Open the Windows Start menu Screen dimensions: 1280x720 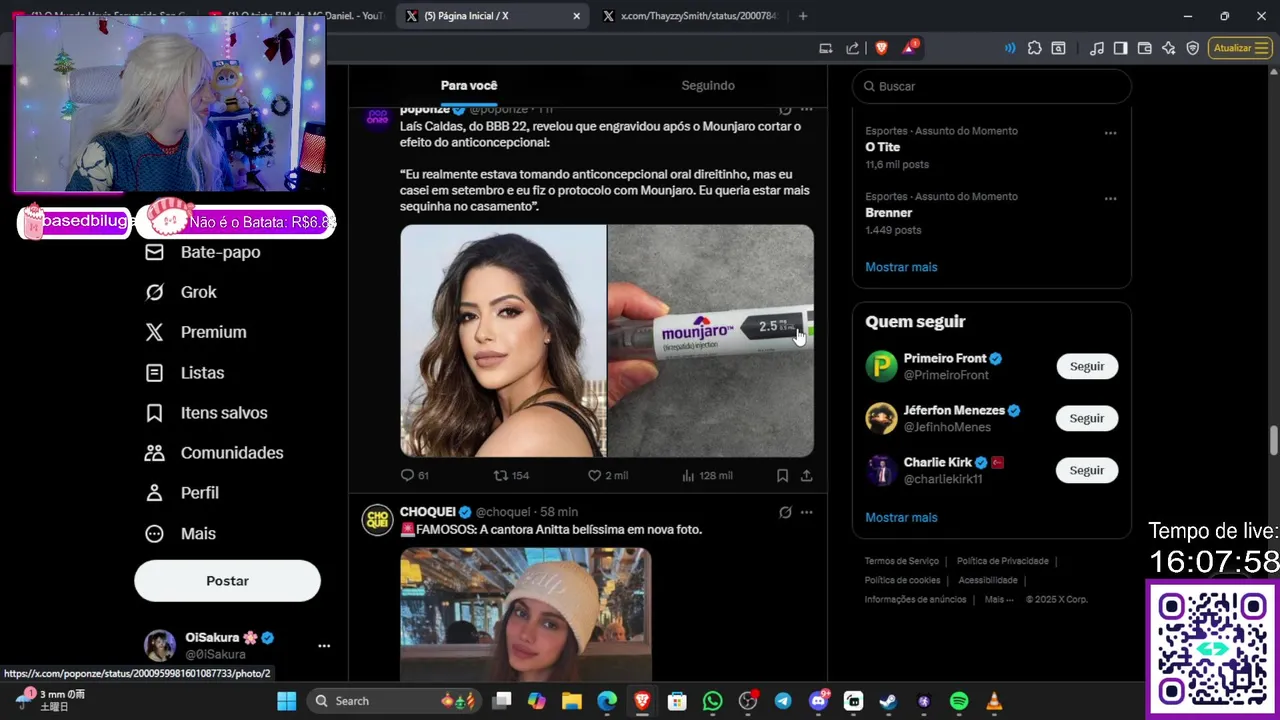click(x=286, y=701)
